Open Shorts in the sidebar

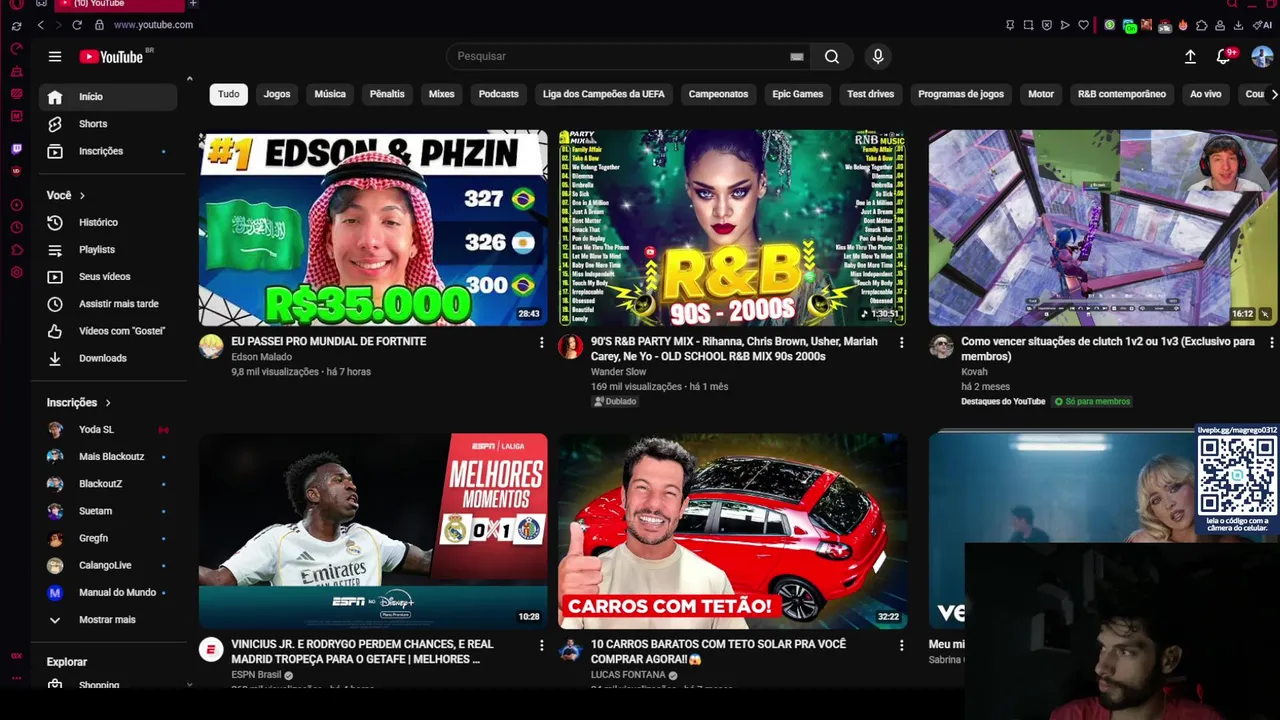point(108,124)
